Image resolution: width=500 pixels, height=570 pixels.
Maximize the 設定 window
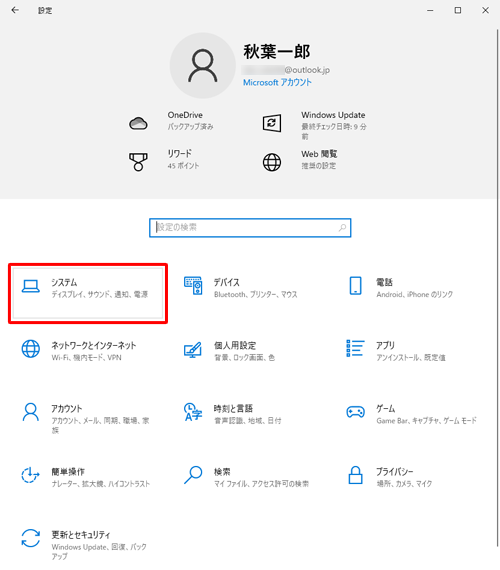(x=458, y=10)
